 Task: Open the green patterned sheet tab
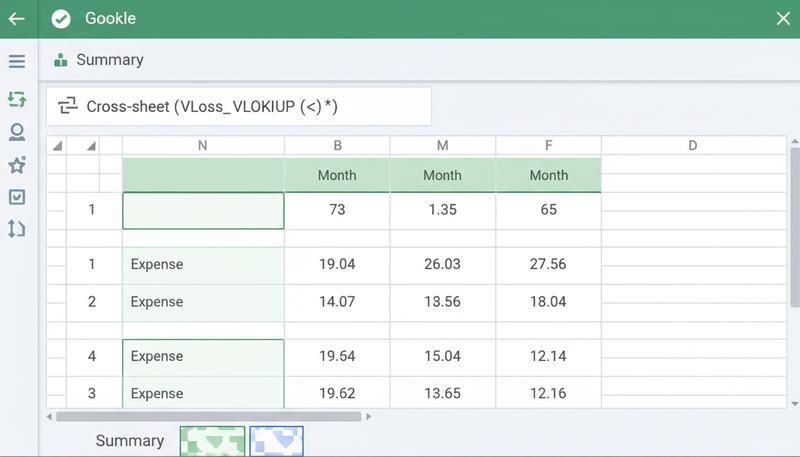pos(212,441)
